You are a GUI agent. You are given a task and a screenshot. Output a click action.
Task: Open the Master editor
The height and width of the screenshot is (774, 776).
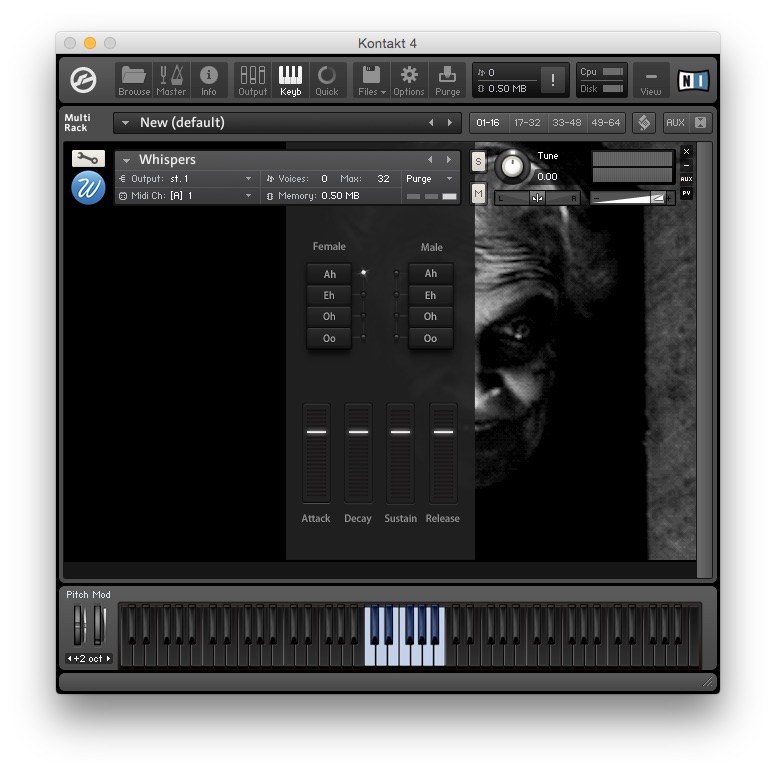coord(171,80)
